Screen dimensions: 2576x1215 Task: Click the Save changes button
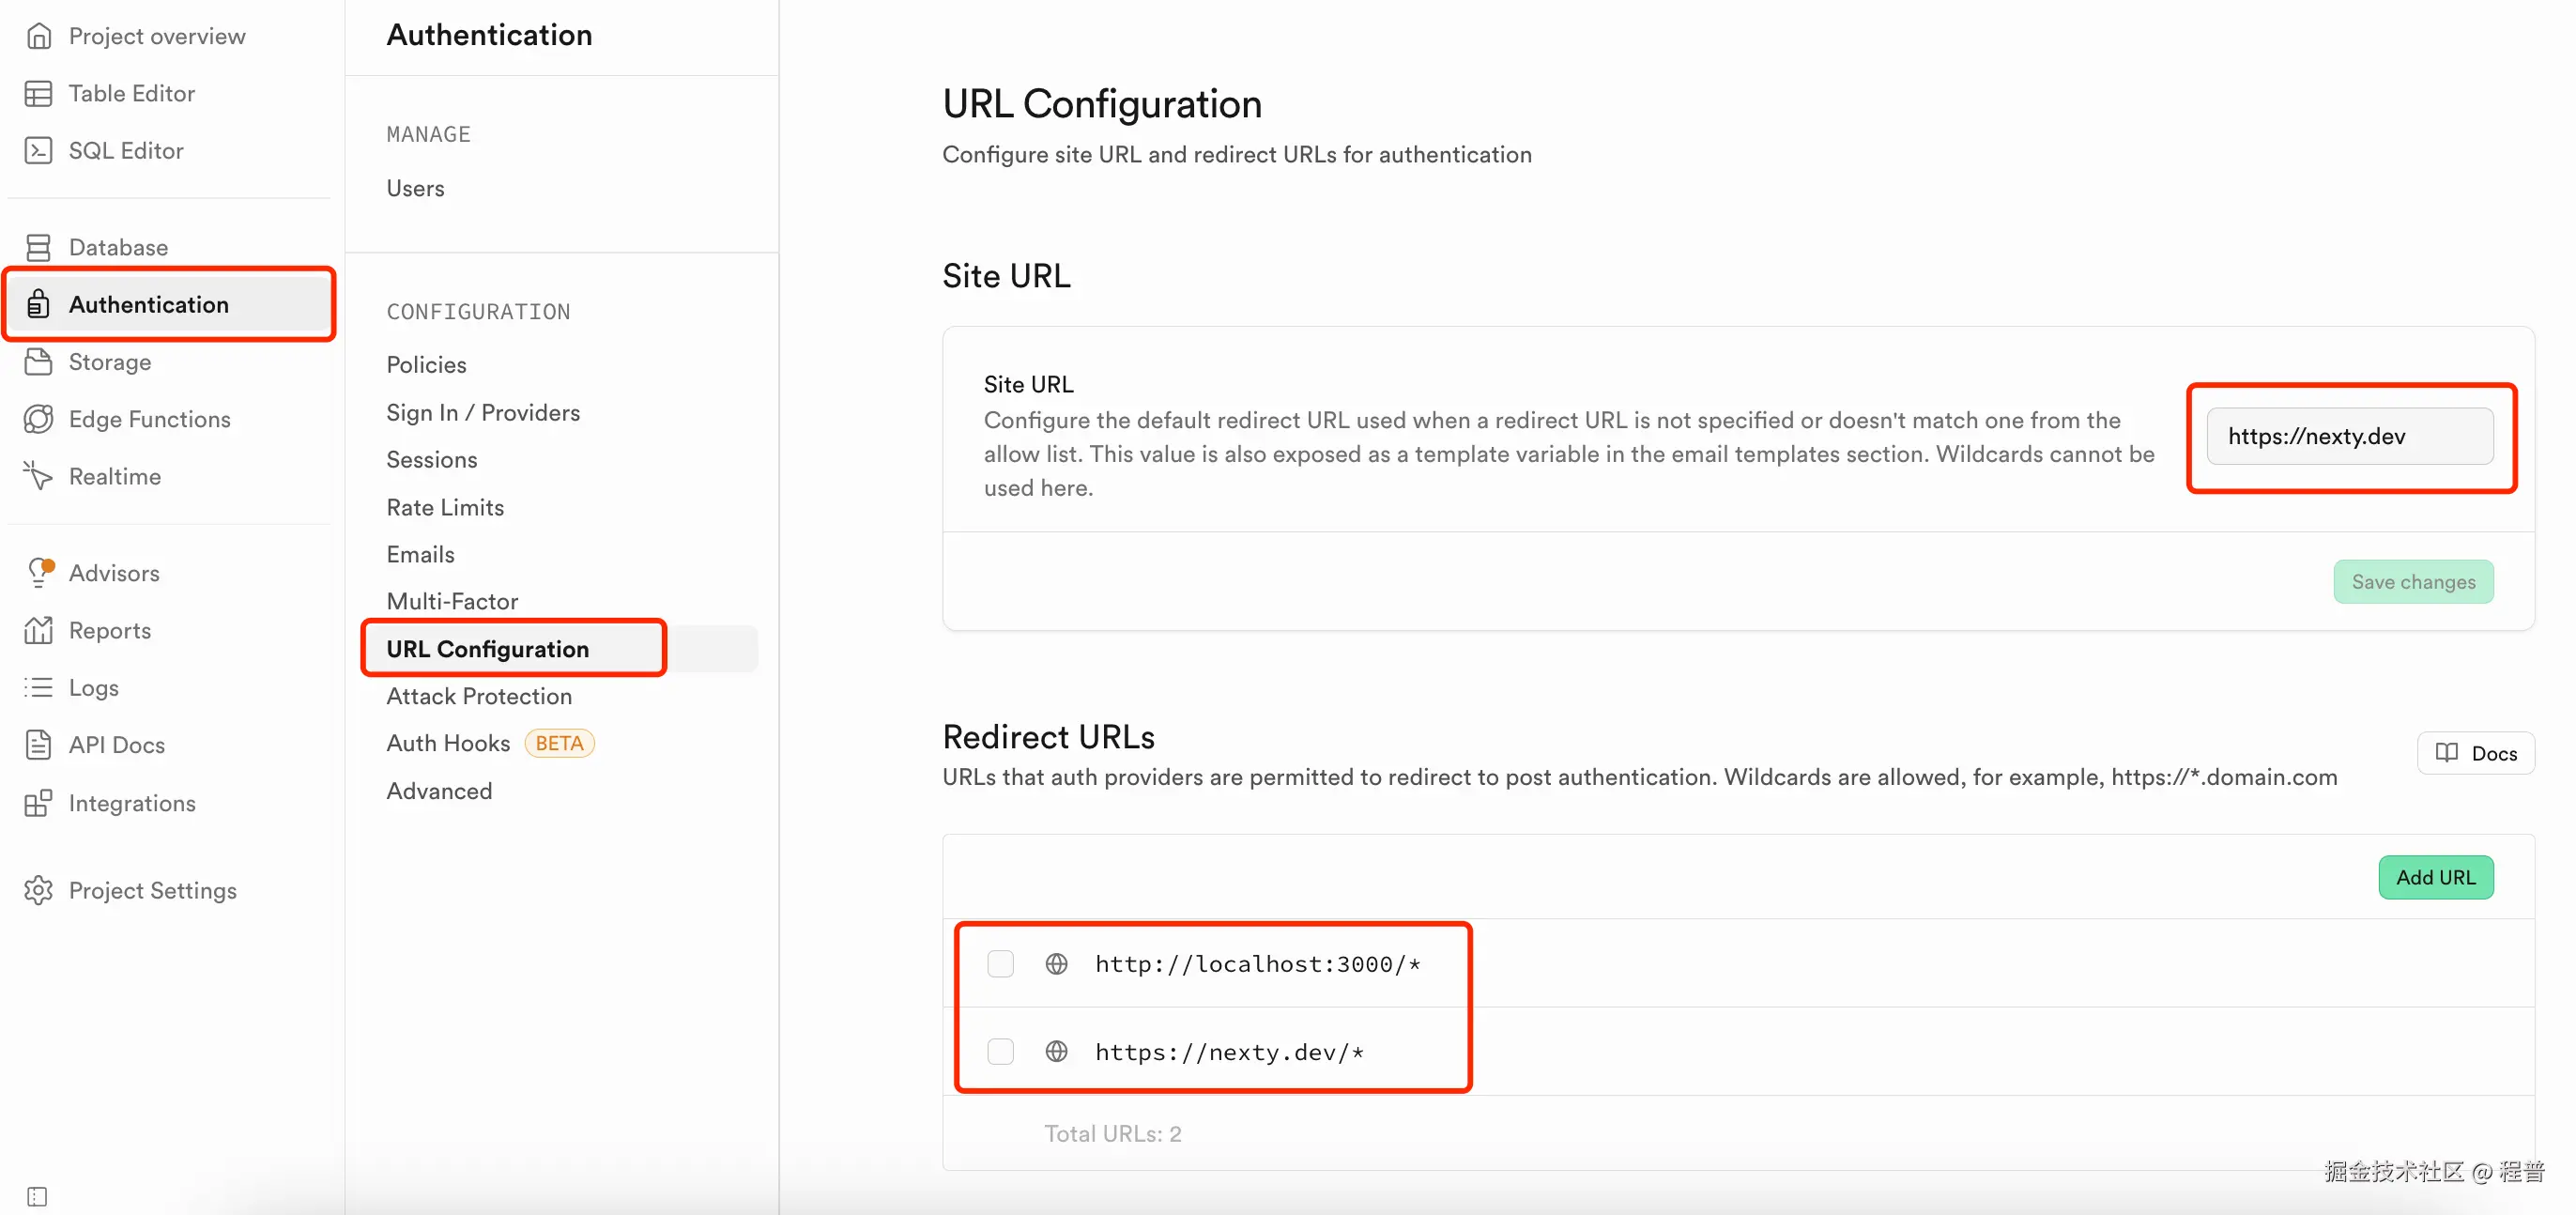[x=2413, y=581]
